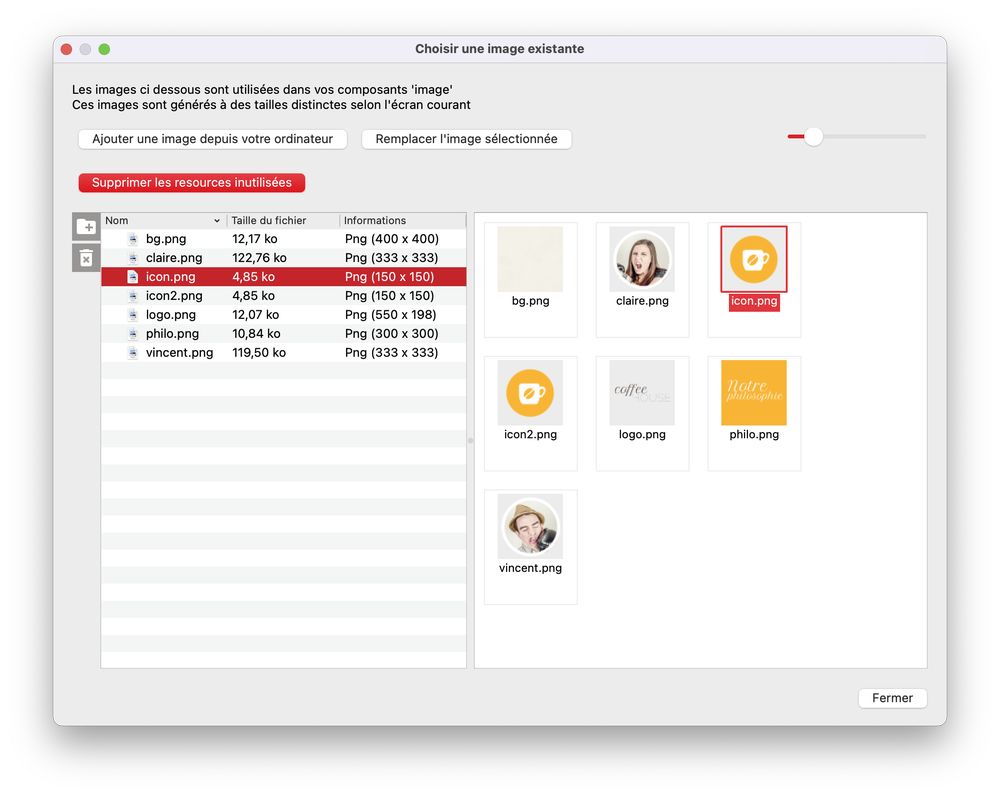Click the panel splitter divider handle
The image size is (1000, 796).
pos(470,440)
